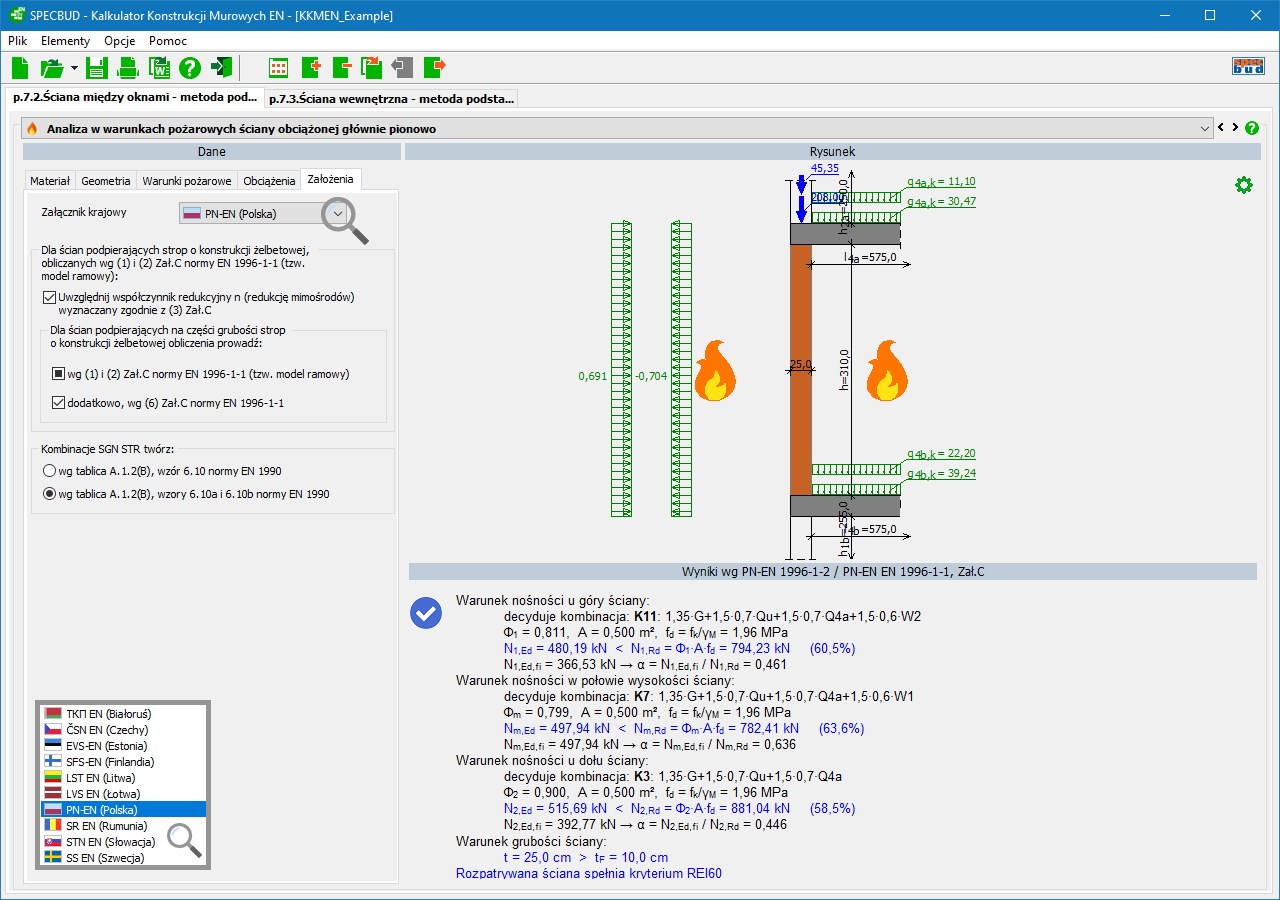Click the printer icon in toolbar
Image resolution: width=1280 pixels, height=900 pixels.
point(127,68)
